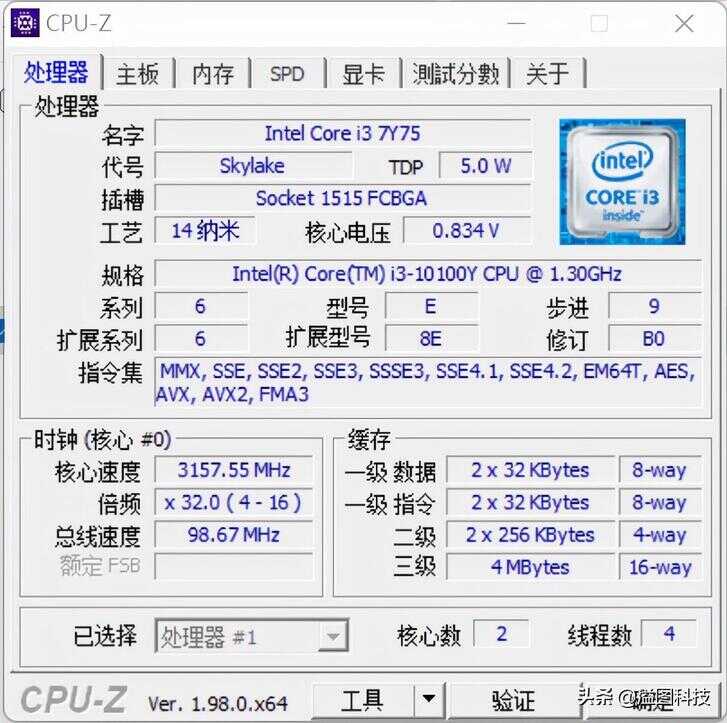The height and width of the screenshot is (723, 727).
Task: Open the processor selection dropdown arrow
Action: click(333, 636)
